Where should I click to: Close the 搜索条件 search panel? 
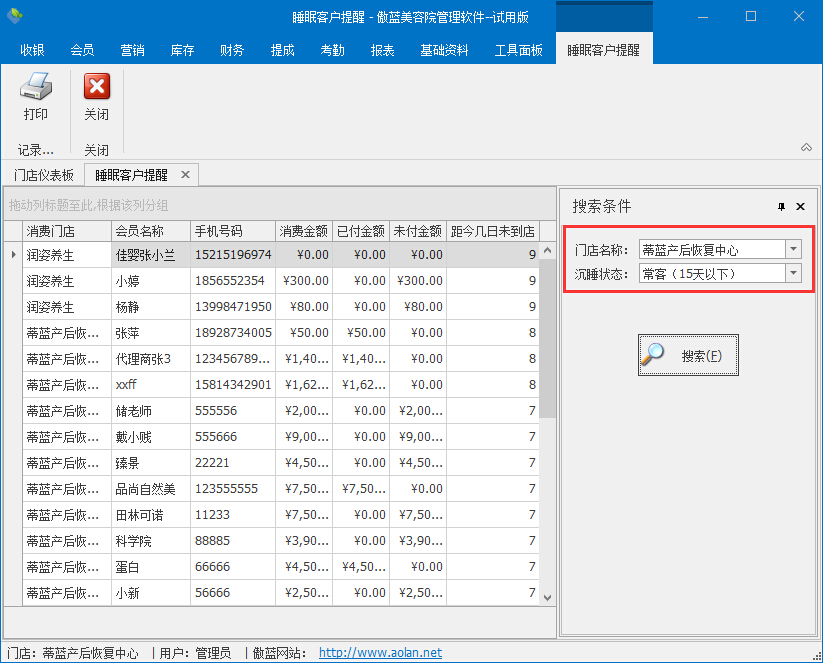point(800,207)
